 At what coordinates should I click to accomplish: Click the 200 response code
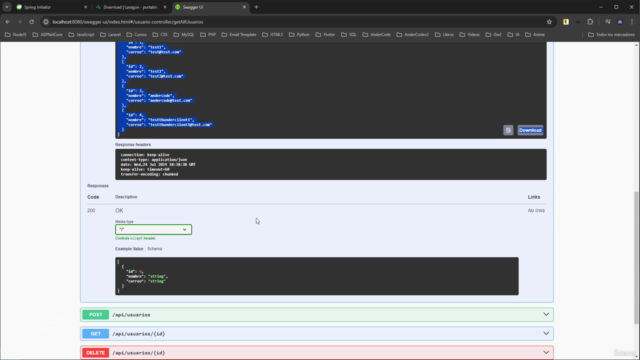tap(91, 211)
